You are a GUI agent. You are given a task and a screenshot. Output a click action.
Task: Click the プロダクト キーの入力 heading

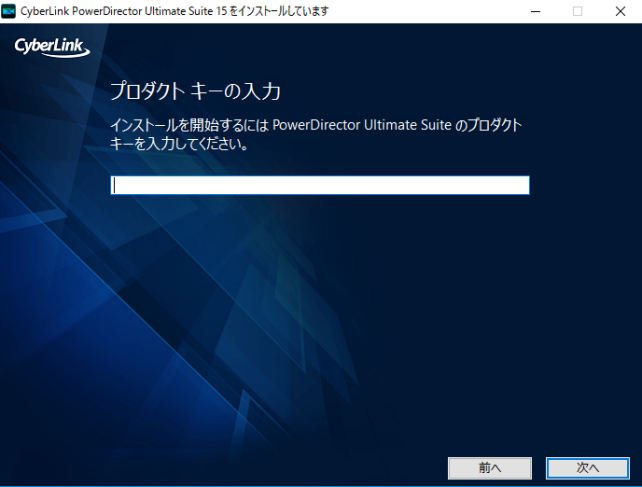[196, 91]
